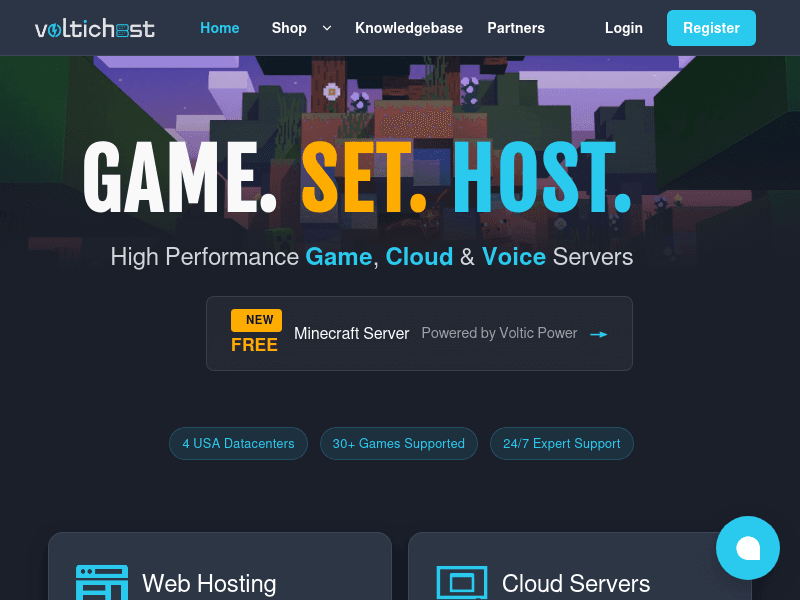Viewport: 800px width, 600px height.
Task: Open the Knowledgebase page
Action: 409,28
